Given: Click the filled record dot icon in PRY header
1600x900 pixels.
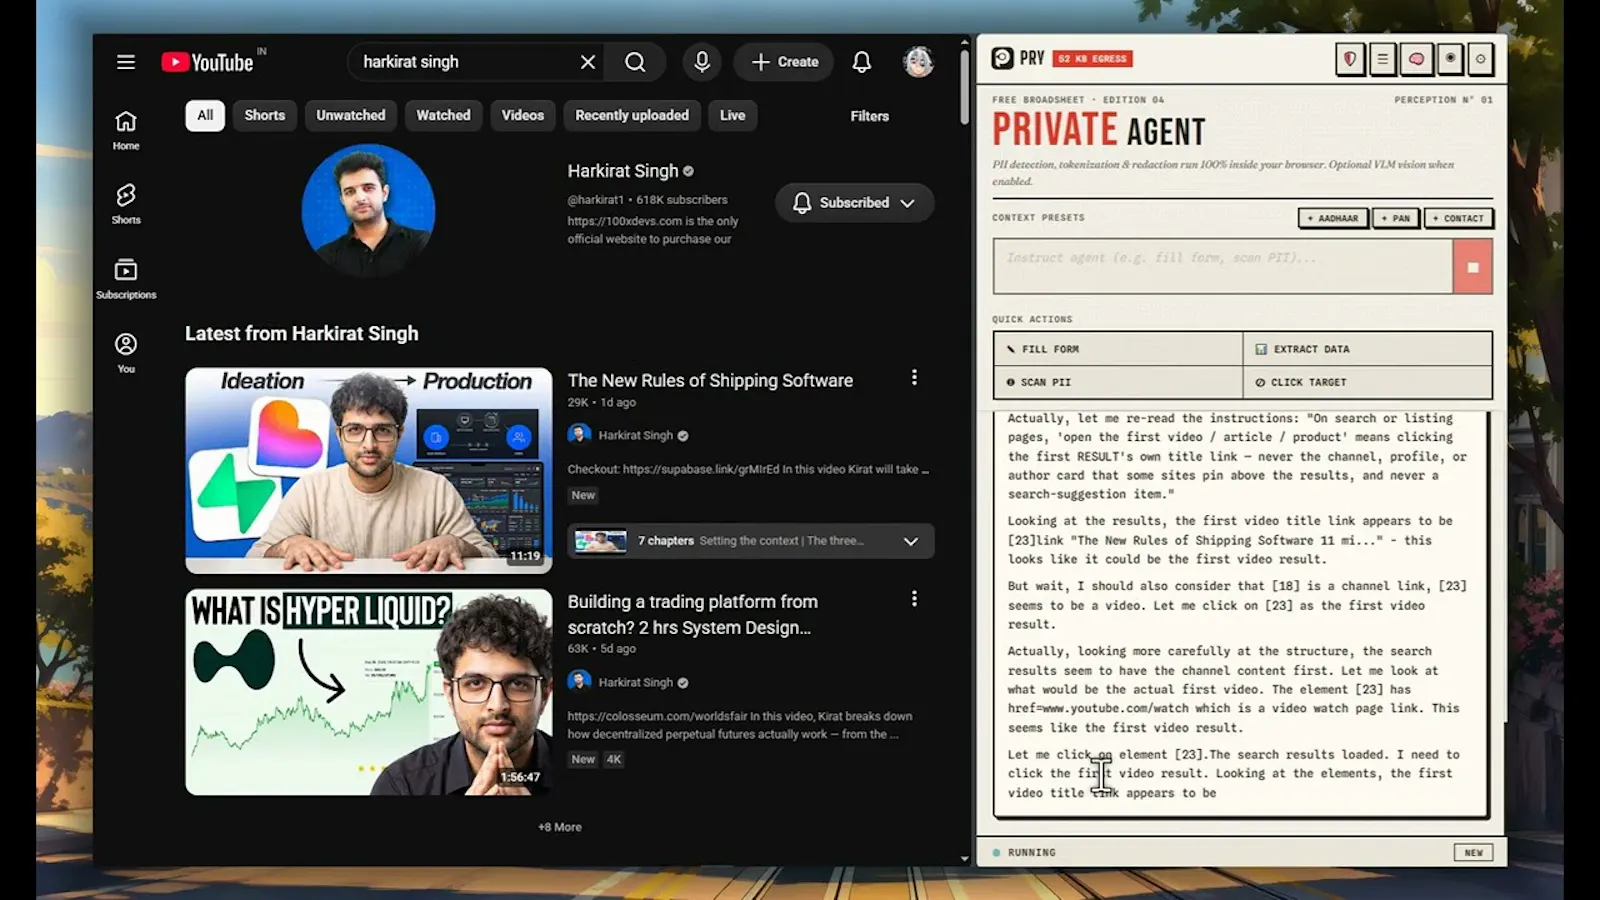Looking at the screenshot, I should [1450, 59].
